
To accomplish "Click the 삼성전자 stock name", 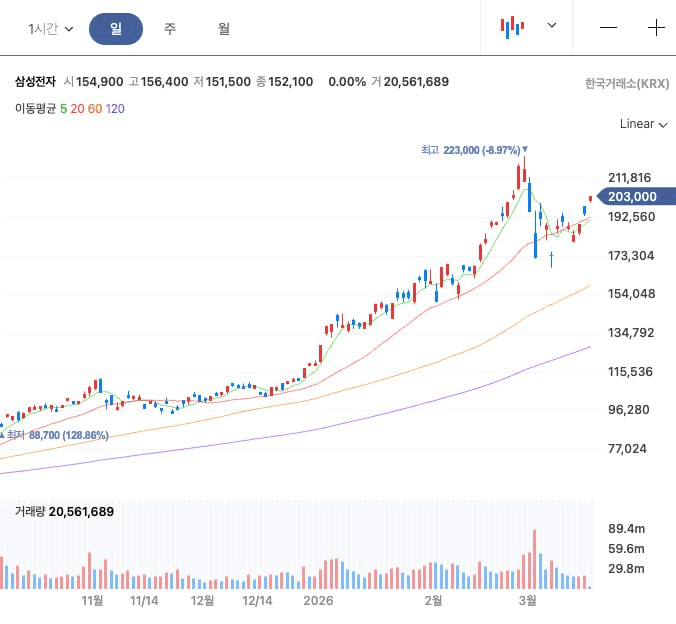I will tap(35, 82).
